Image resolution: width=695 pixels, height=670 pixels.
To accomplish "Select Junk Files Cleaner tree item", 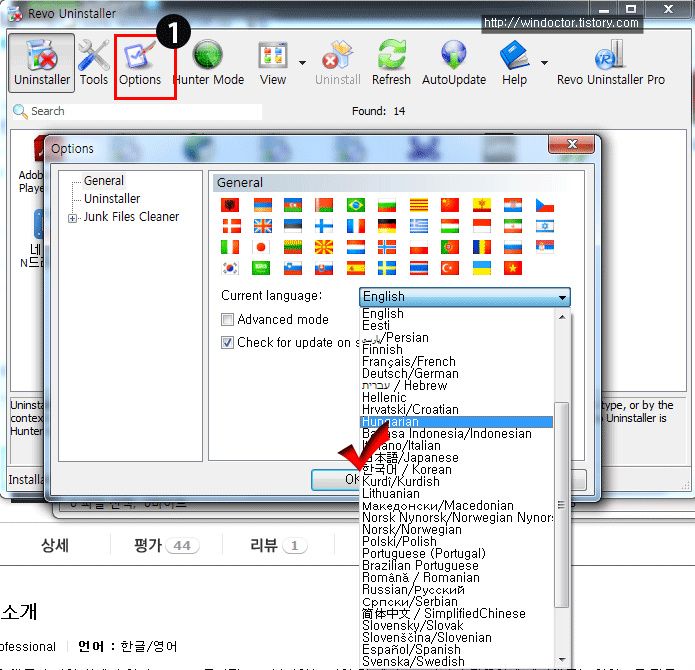I will (131, 217).
